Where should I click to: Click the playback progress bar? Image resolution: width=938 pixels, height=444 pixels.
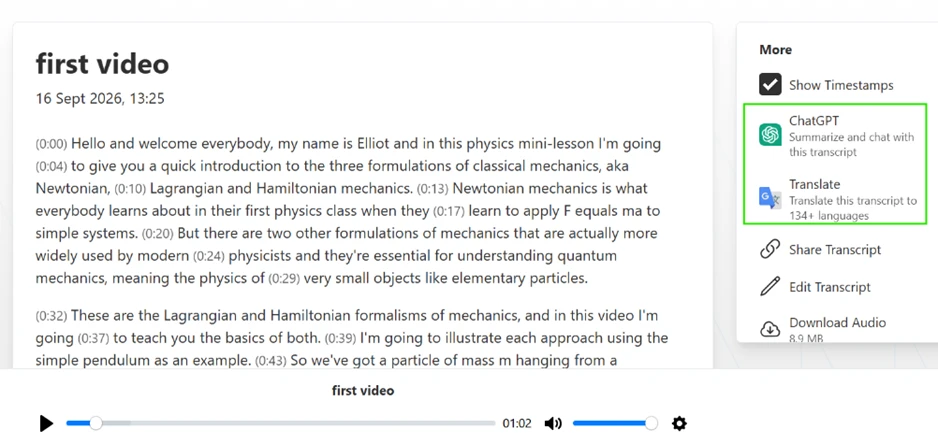click(x=281, y=424)
